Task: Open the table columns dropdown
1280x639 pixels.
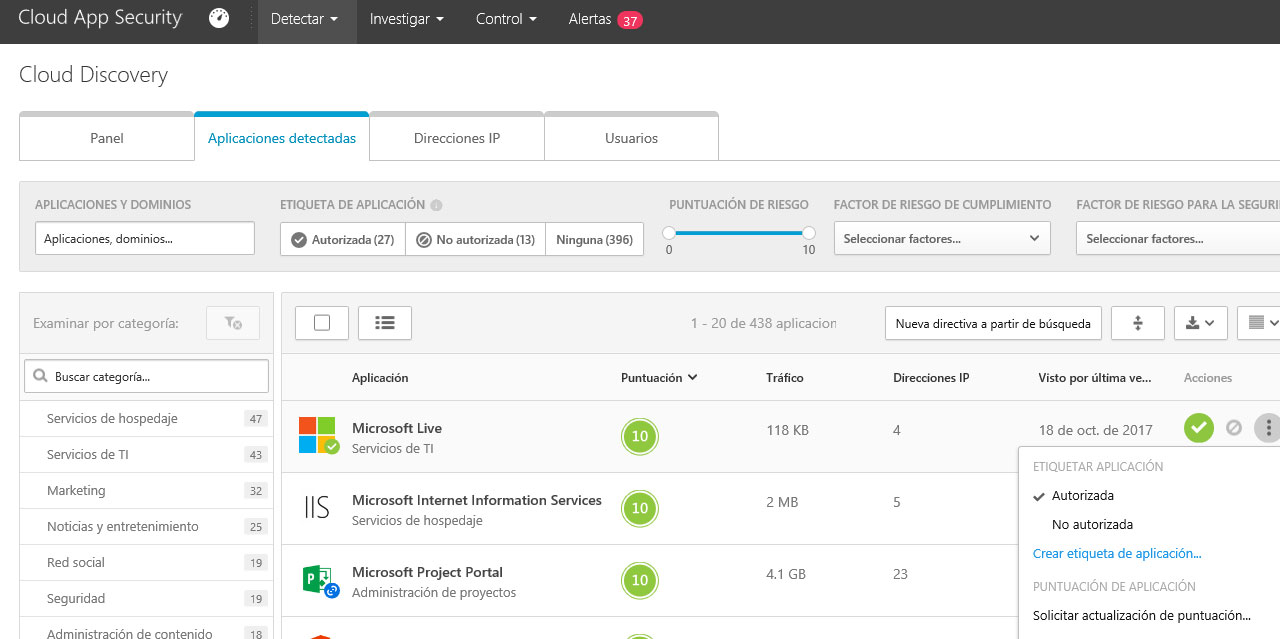Action: (1259, 323)
